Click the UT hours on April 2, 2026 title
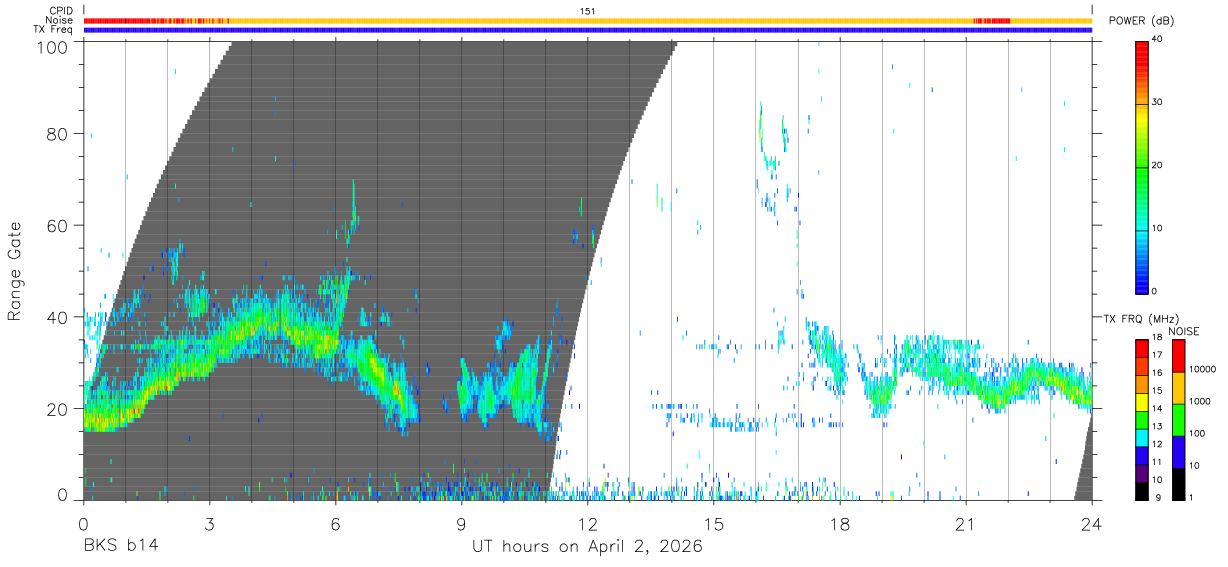Image resolution: width=1228 pixels, height=567 pixels. coord(587,546)
